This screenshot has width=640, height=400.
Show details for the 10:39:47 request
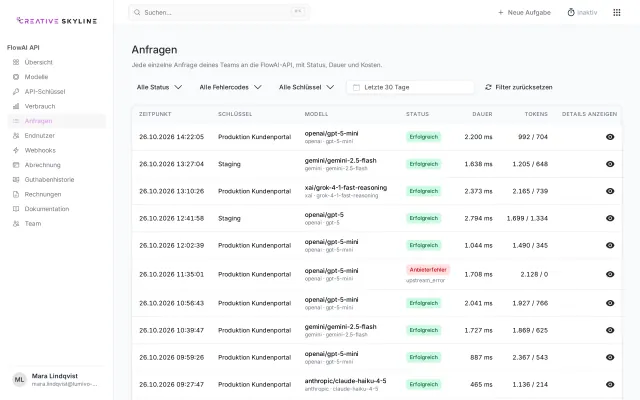tap(610, 330)
